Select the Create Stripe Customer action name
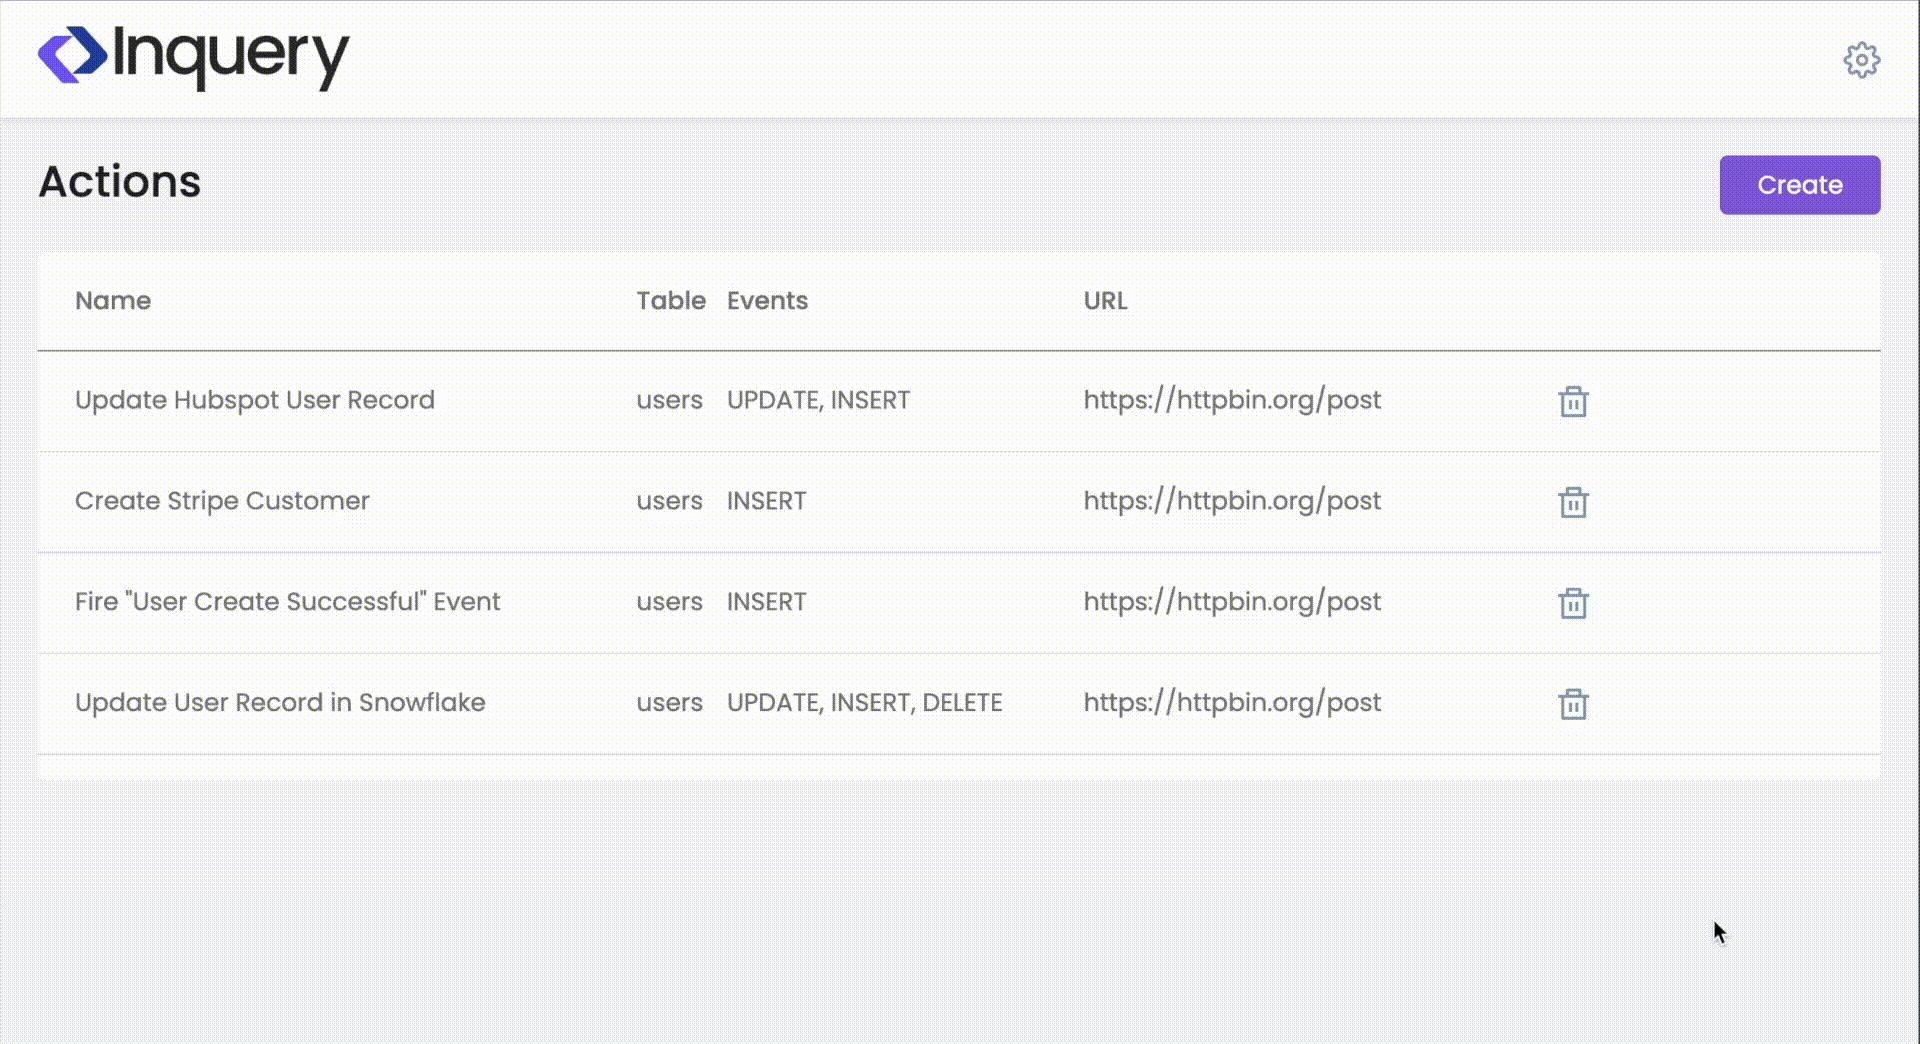 click(x=222, y=501)
